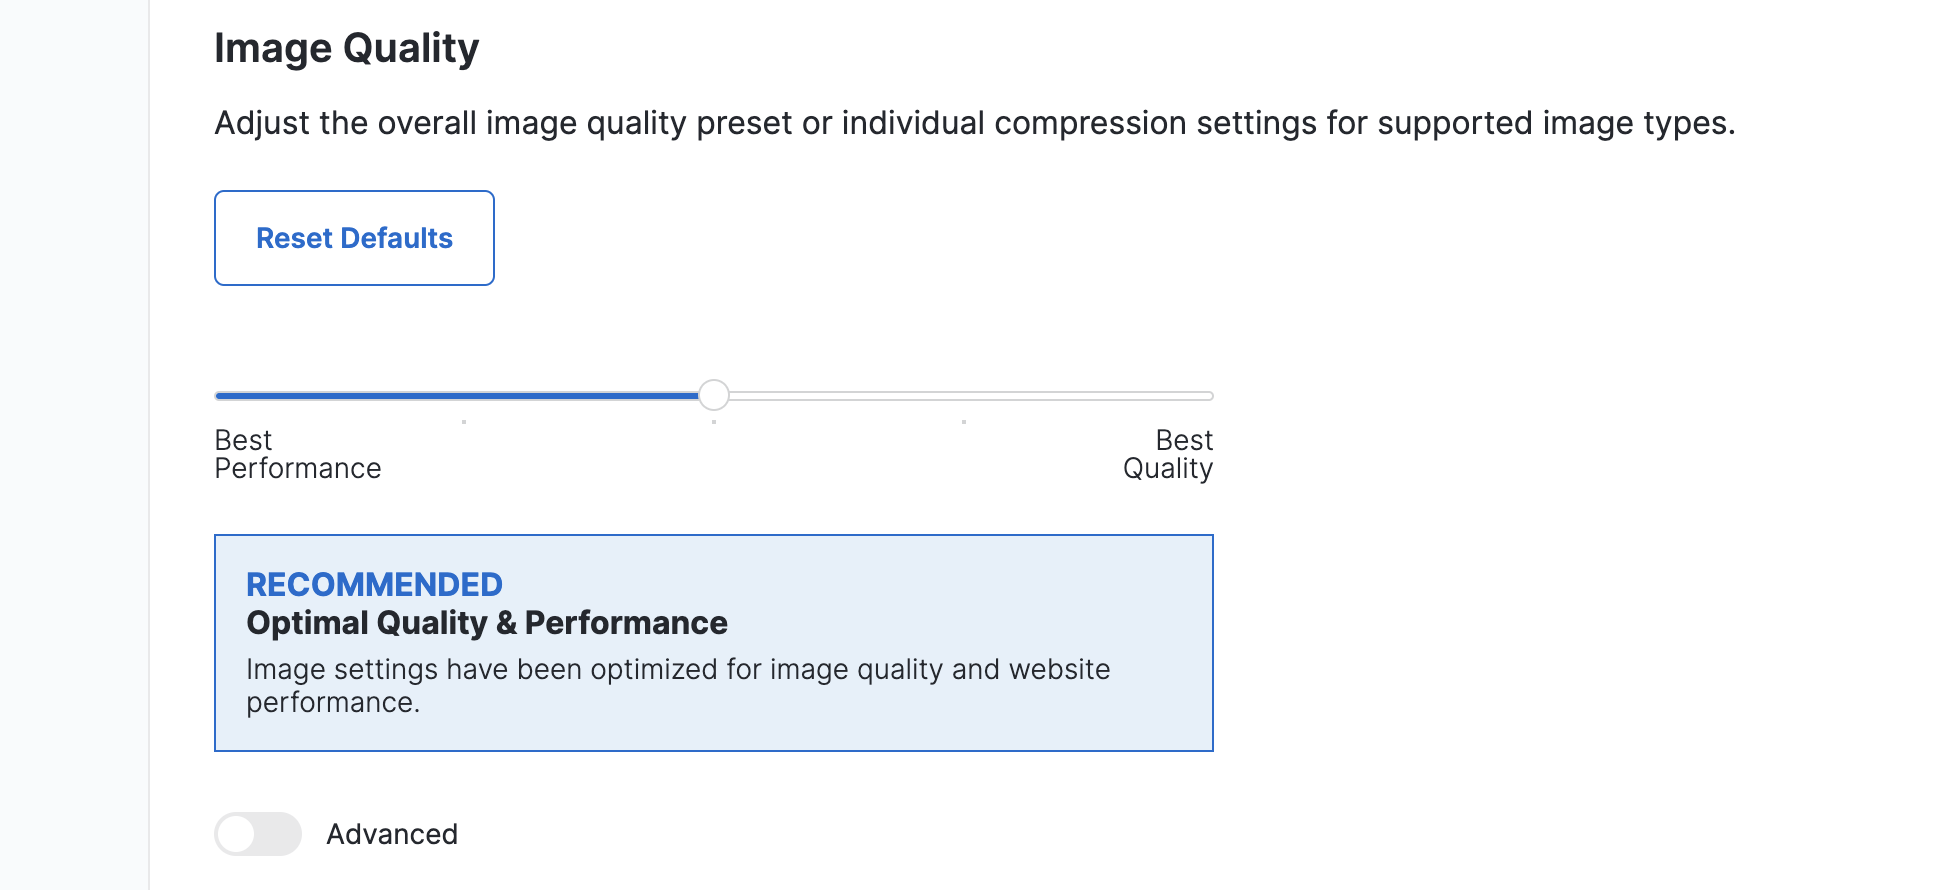
Task: Click the first quarter tick mark below slider
Action: click(464, 422)
